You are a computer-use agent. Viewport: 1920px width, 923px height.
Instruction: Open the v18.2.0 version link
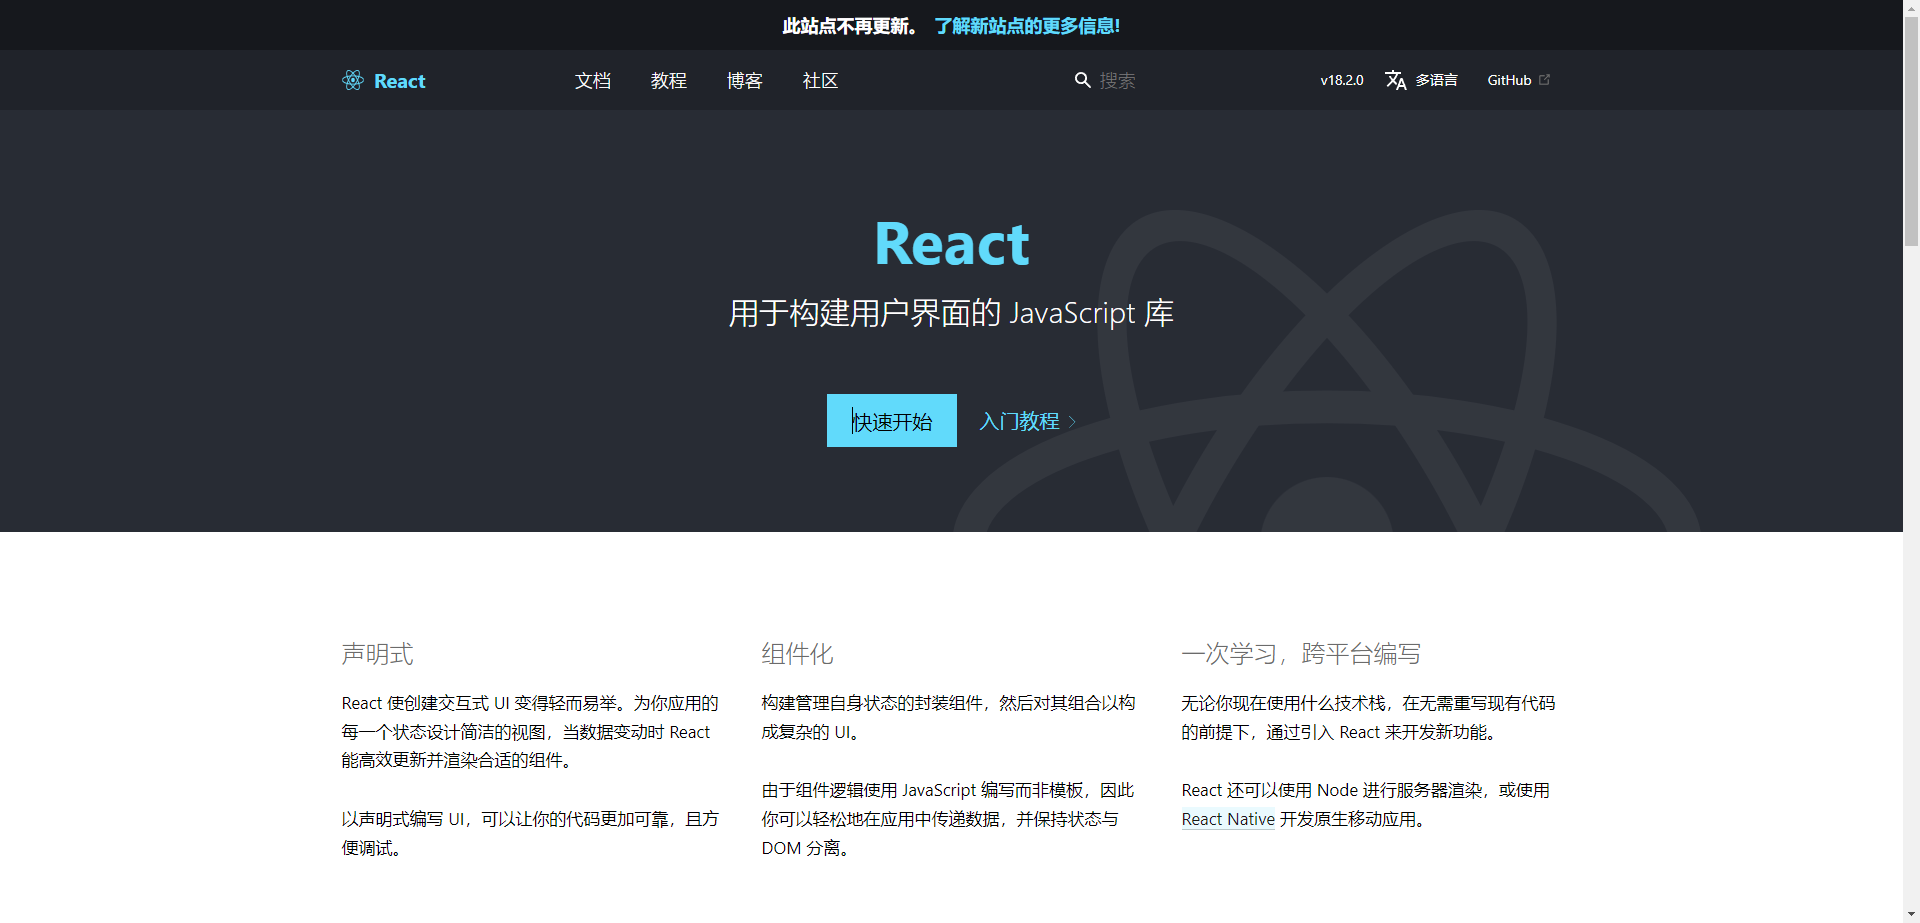1341,80
